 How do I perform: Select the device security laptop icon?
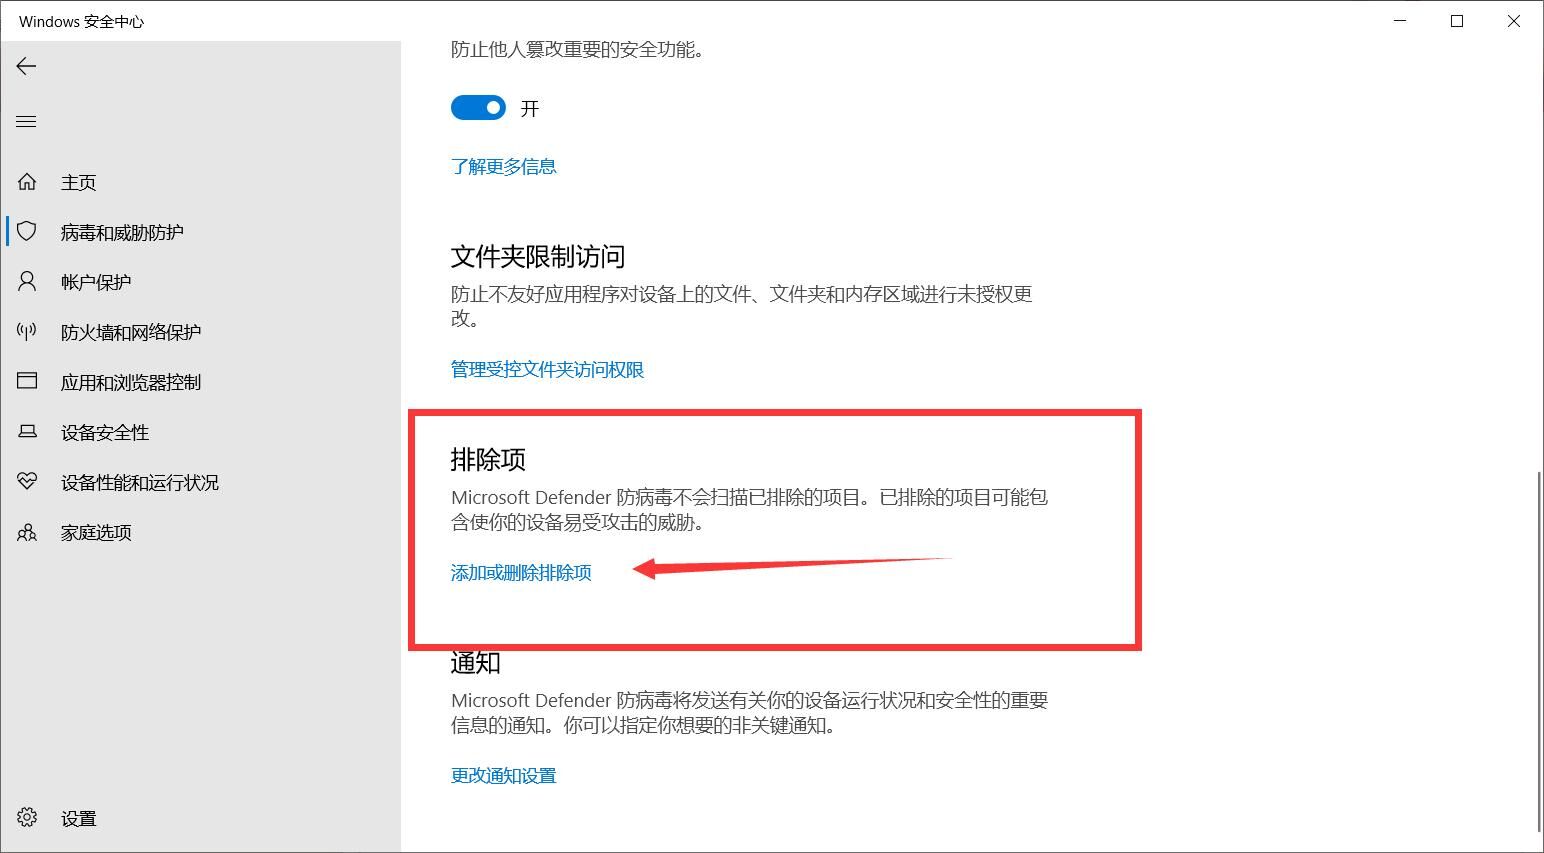27,432
